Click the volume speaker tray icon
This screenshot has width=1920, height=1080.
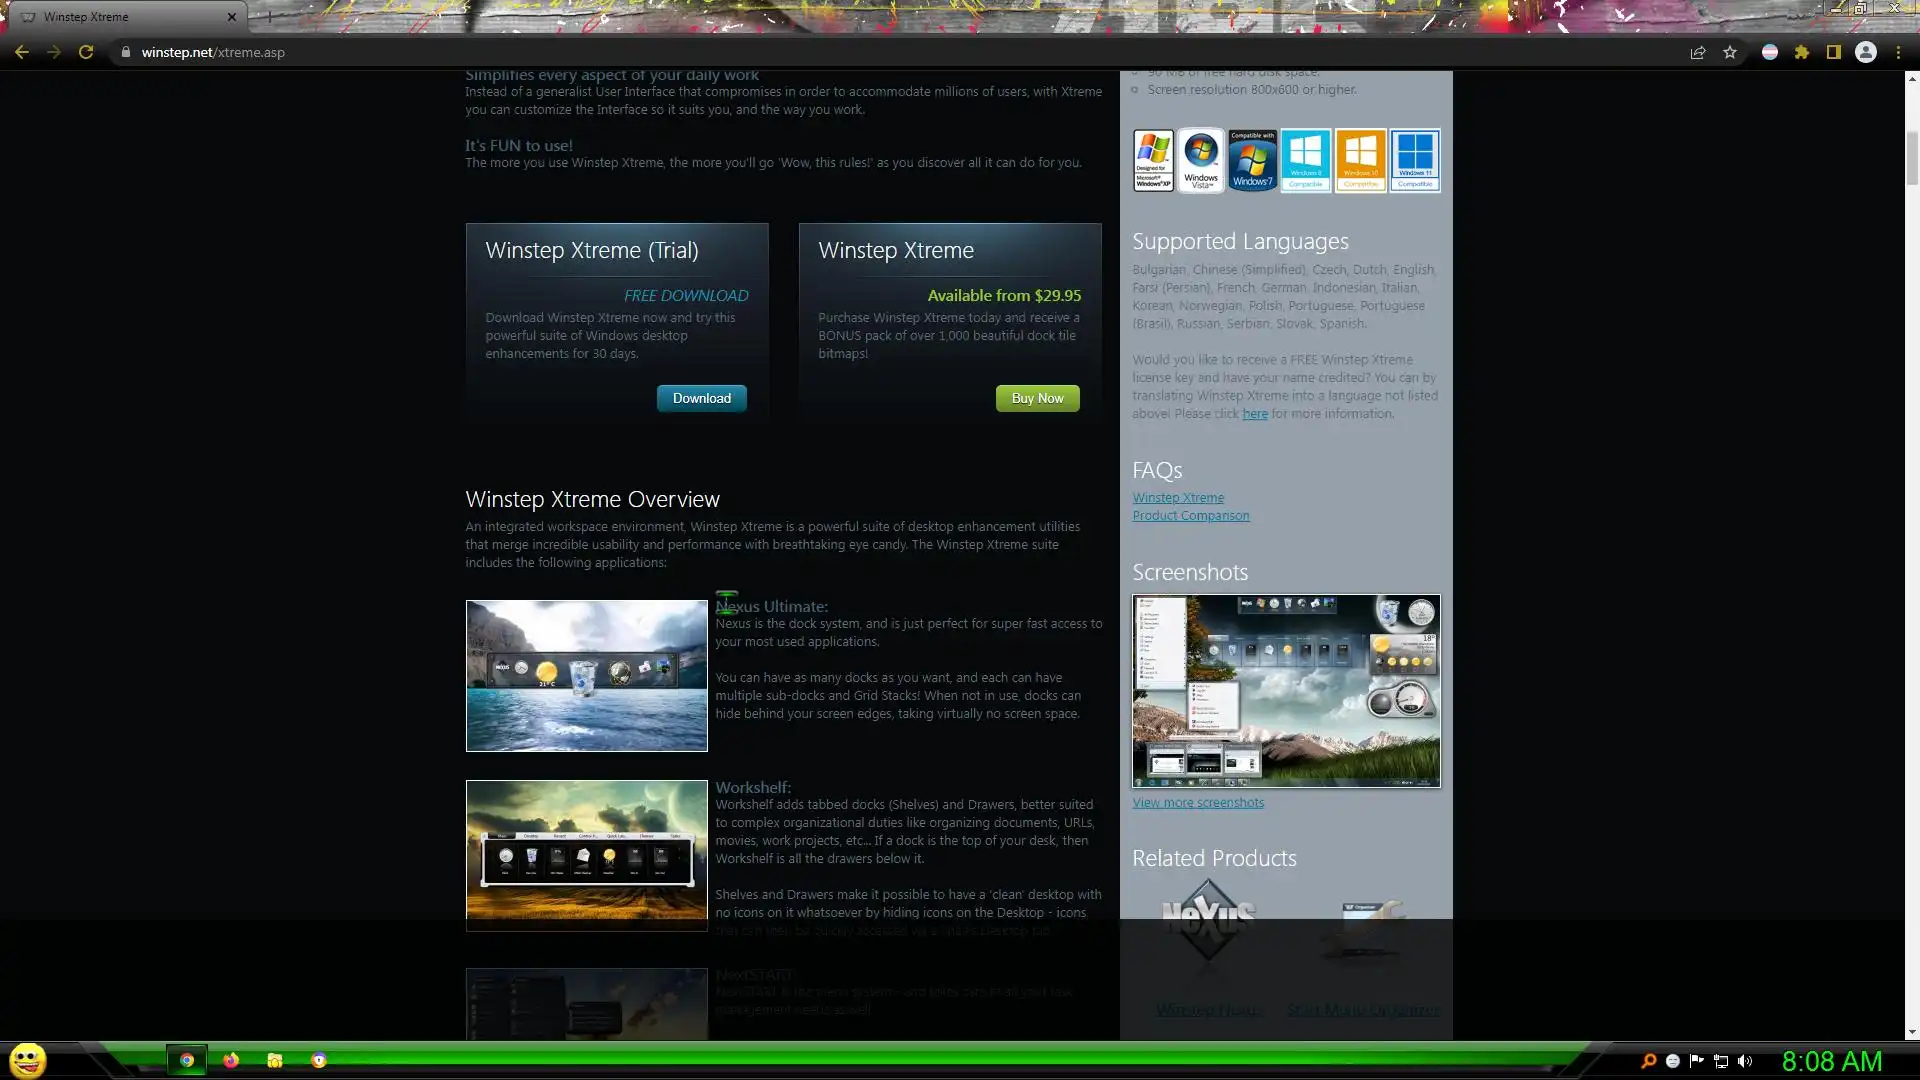pyautogui.click(x=1745, y=1061)
